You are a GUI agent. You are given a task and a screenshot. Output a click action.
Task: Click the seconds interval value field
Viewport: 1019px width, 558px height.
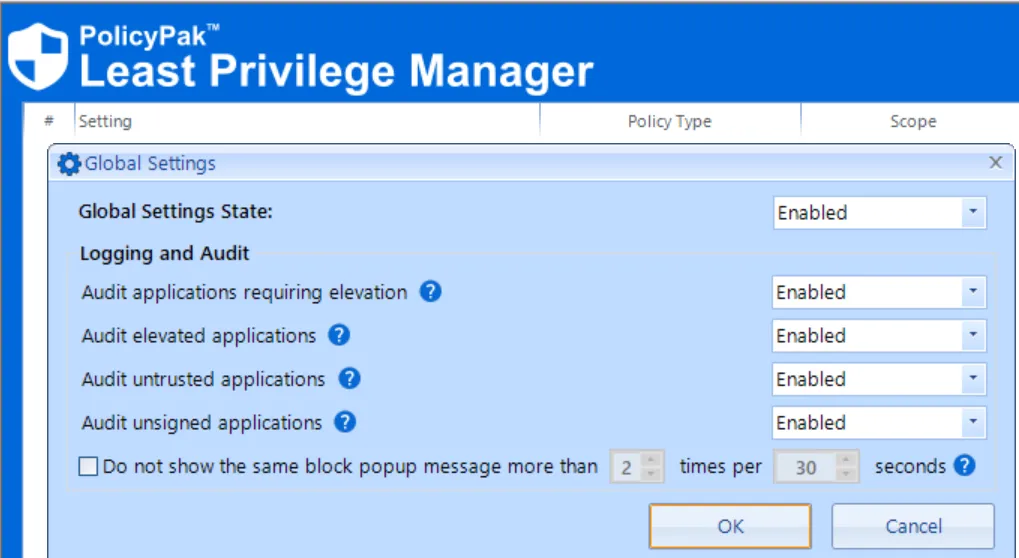(805, 467)
